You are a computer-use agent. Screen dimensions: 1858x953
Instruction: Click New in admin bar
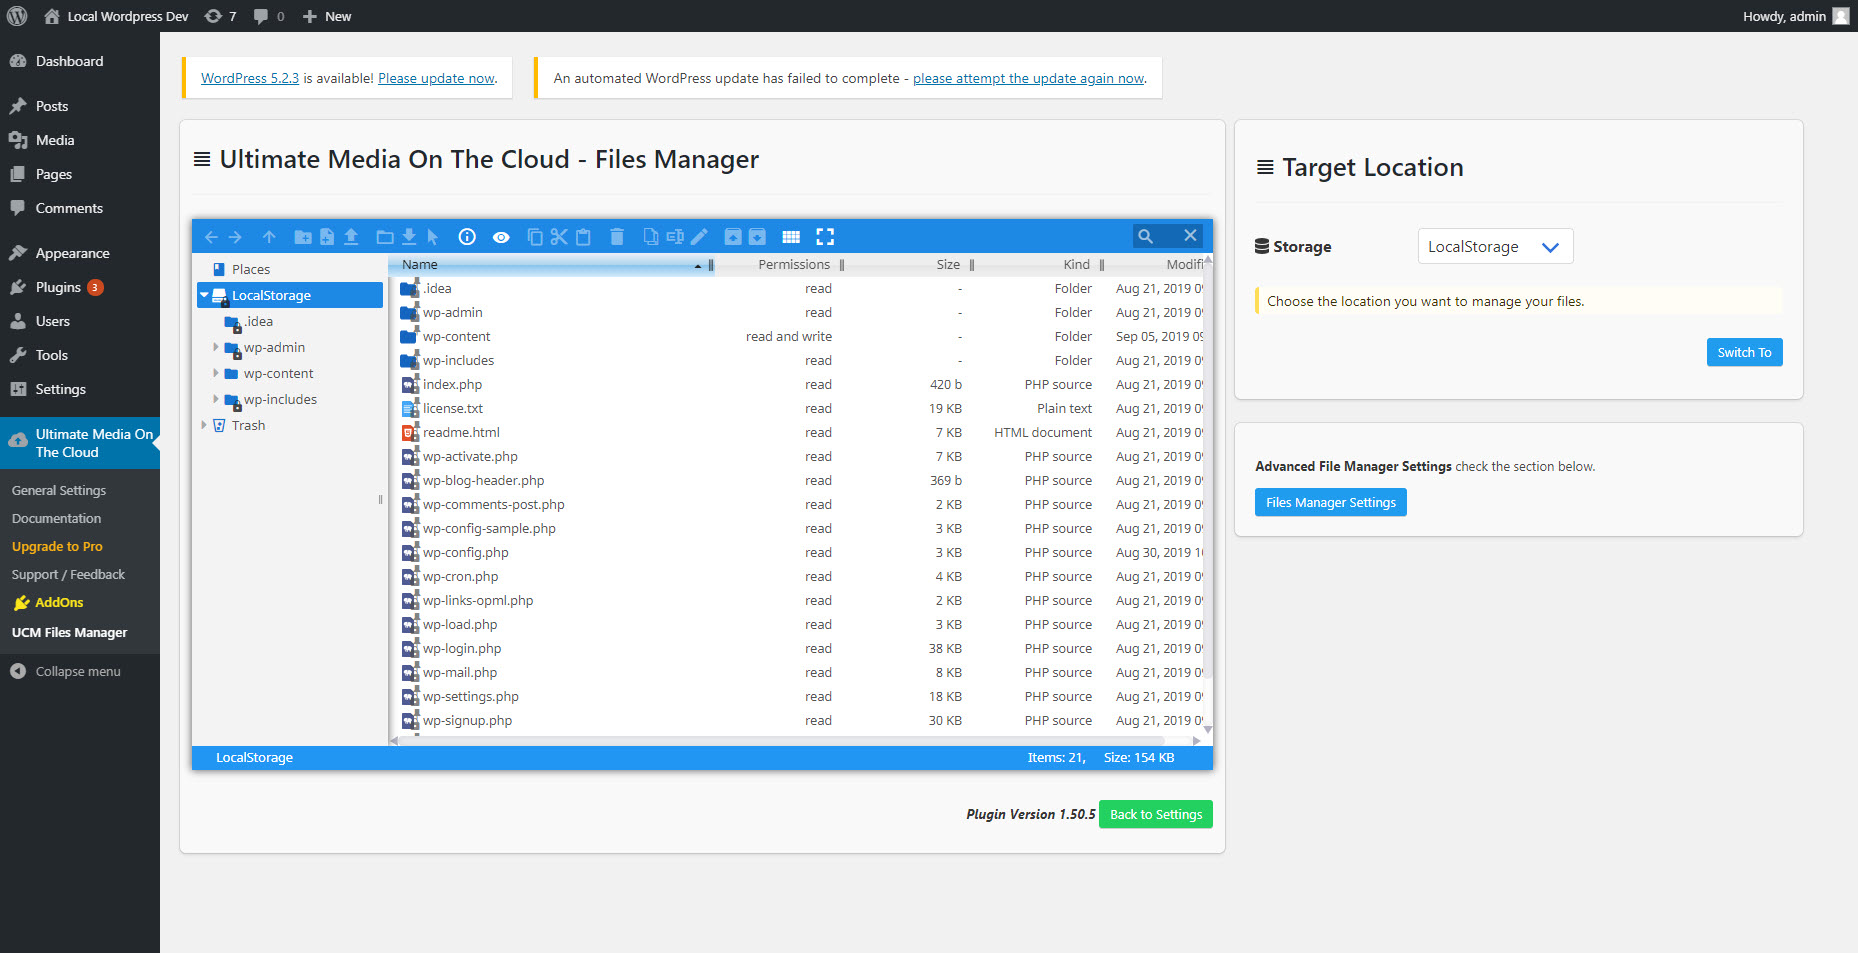click(x=327, y=16)
